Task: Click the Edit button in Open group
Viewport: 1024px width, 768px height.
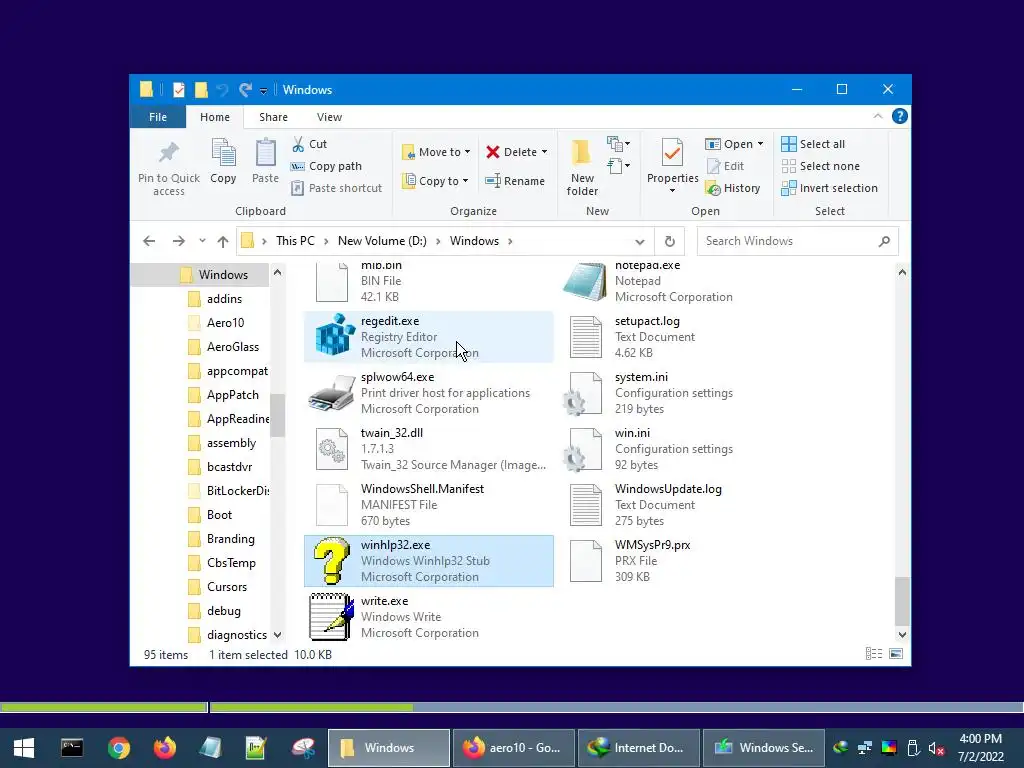Action: click(726, 166)
